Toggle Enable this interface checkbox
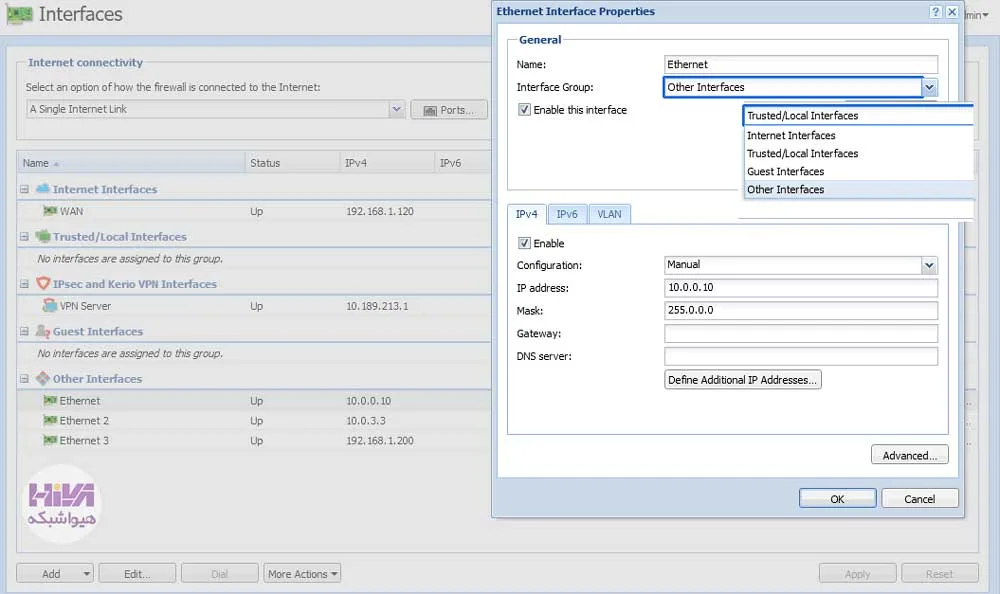1000x594 pixels. [x=524, y=110]
